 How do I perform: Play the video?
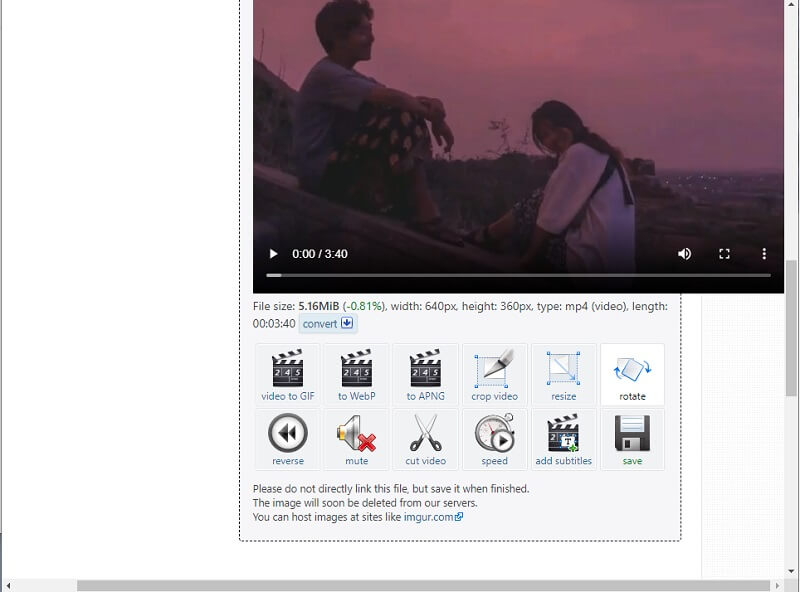273,254
